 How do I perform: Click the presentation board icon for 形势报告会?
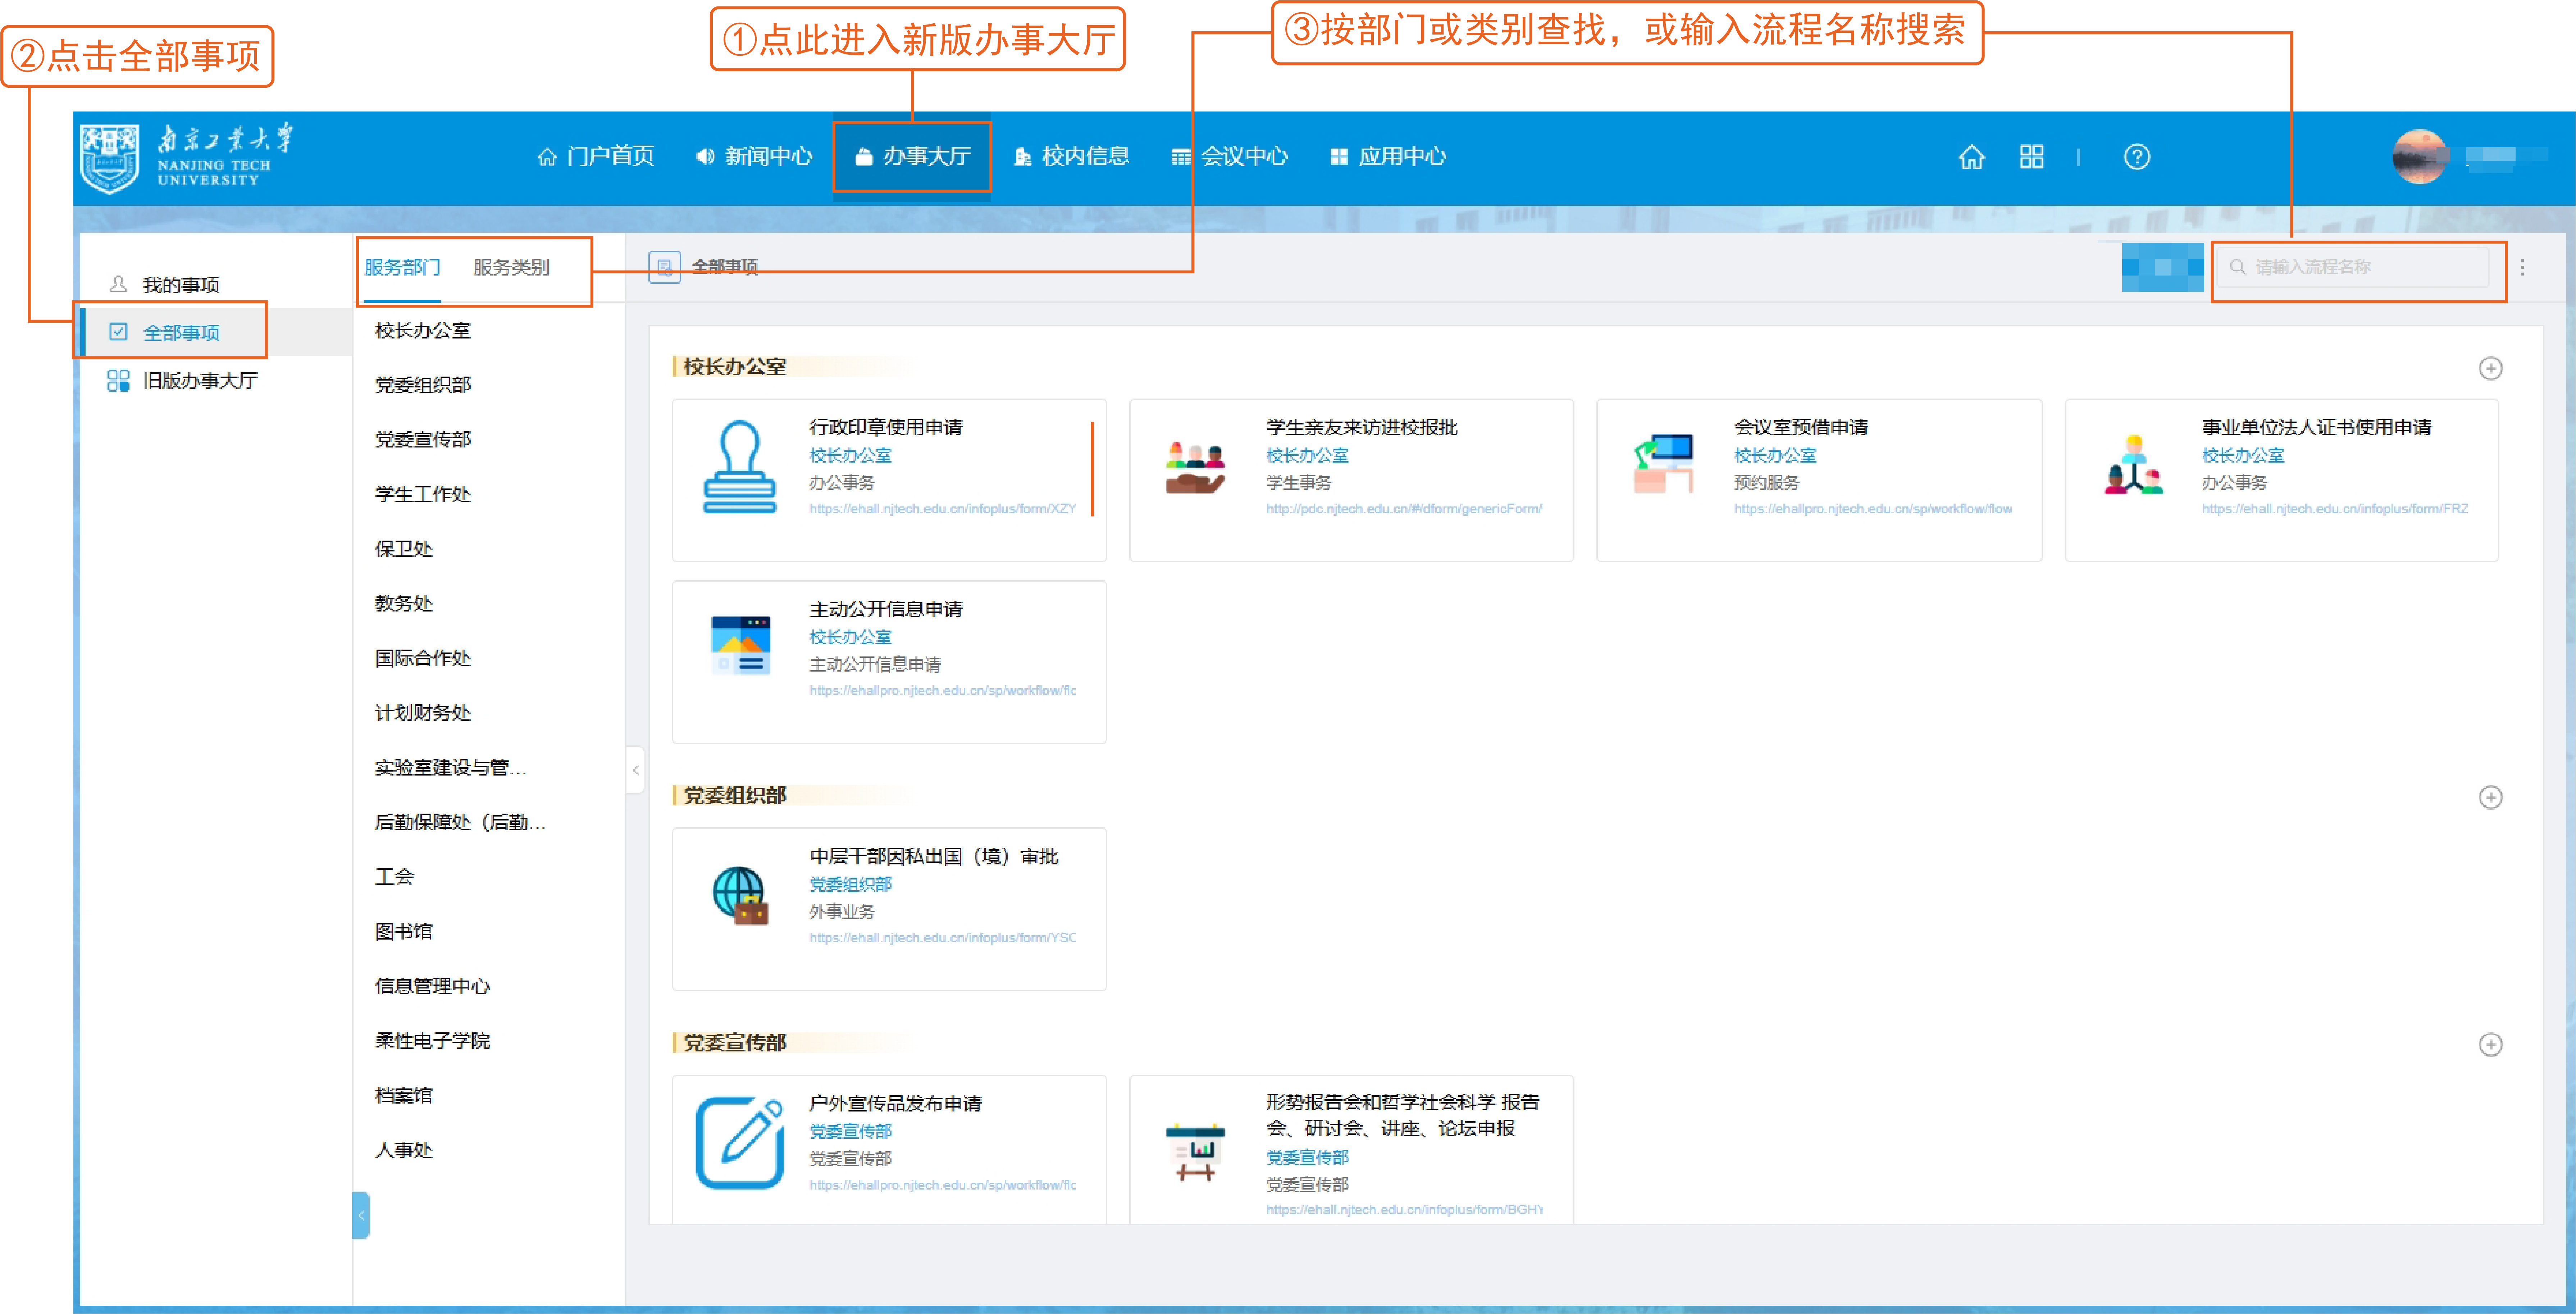[x=1195, y=1153]
